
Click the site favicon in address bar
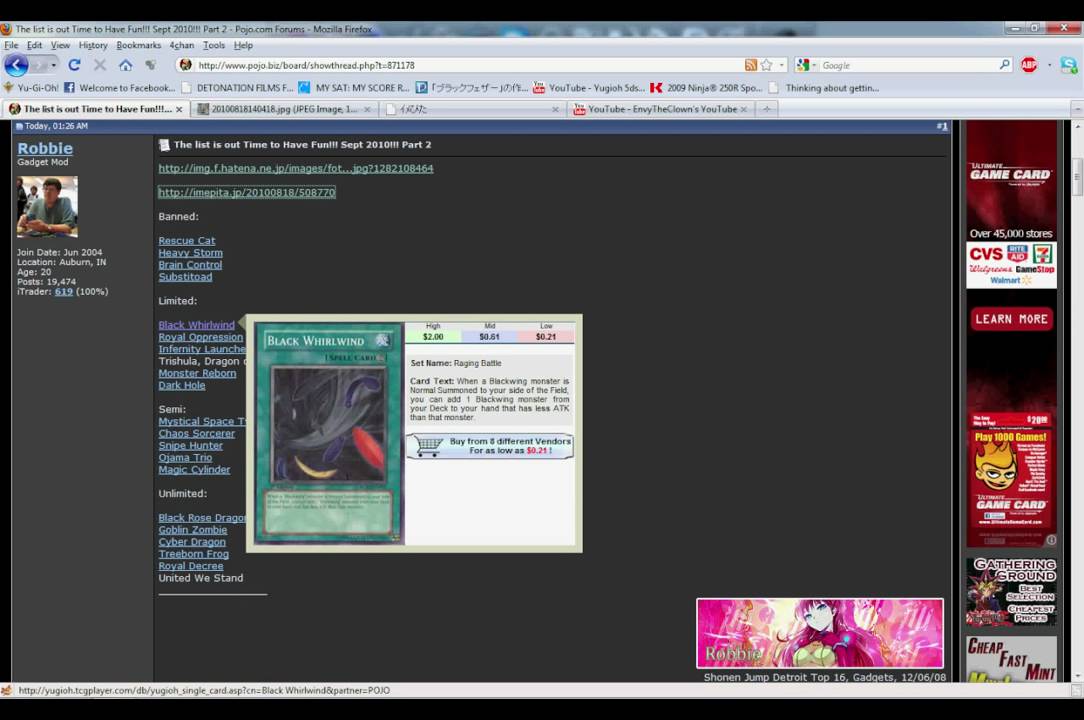[x=185, y=65]
